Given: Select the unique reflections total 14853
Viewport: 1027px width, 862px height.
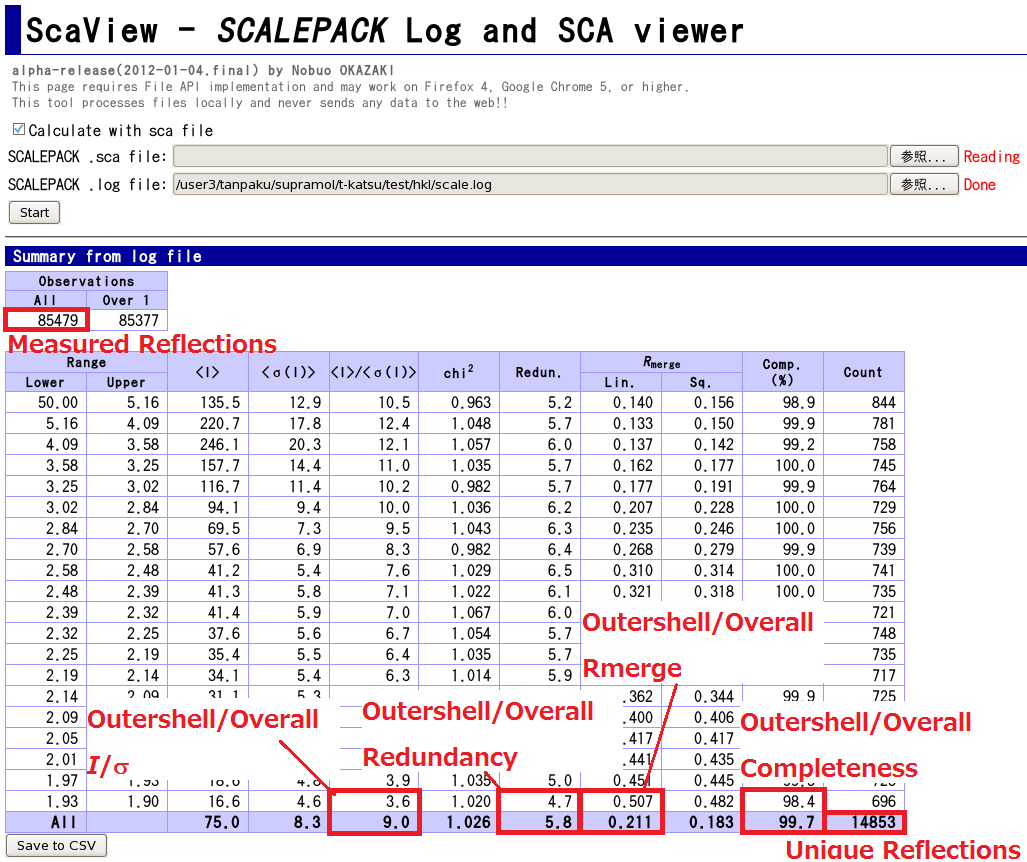Looking at the screenshot, I should [865, 822].
